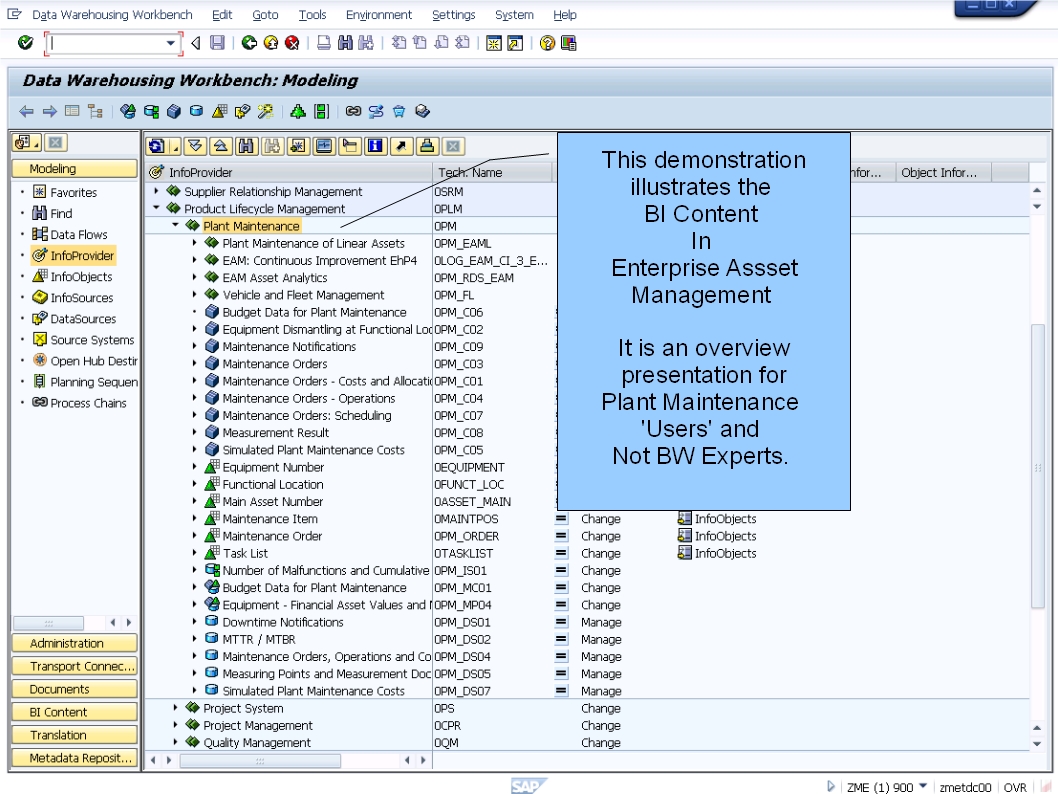Image resolution: width=1058 pixels, height=794 pixels.
Task: Click the Create new session icon
Action: [494, 43]
